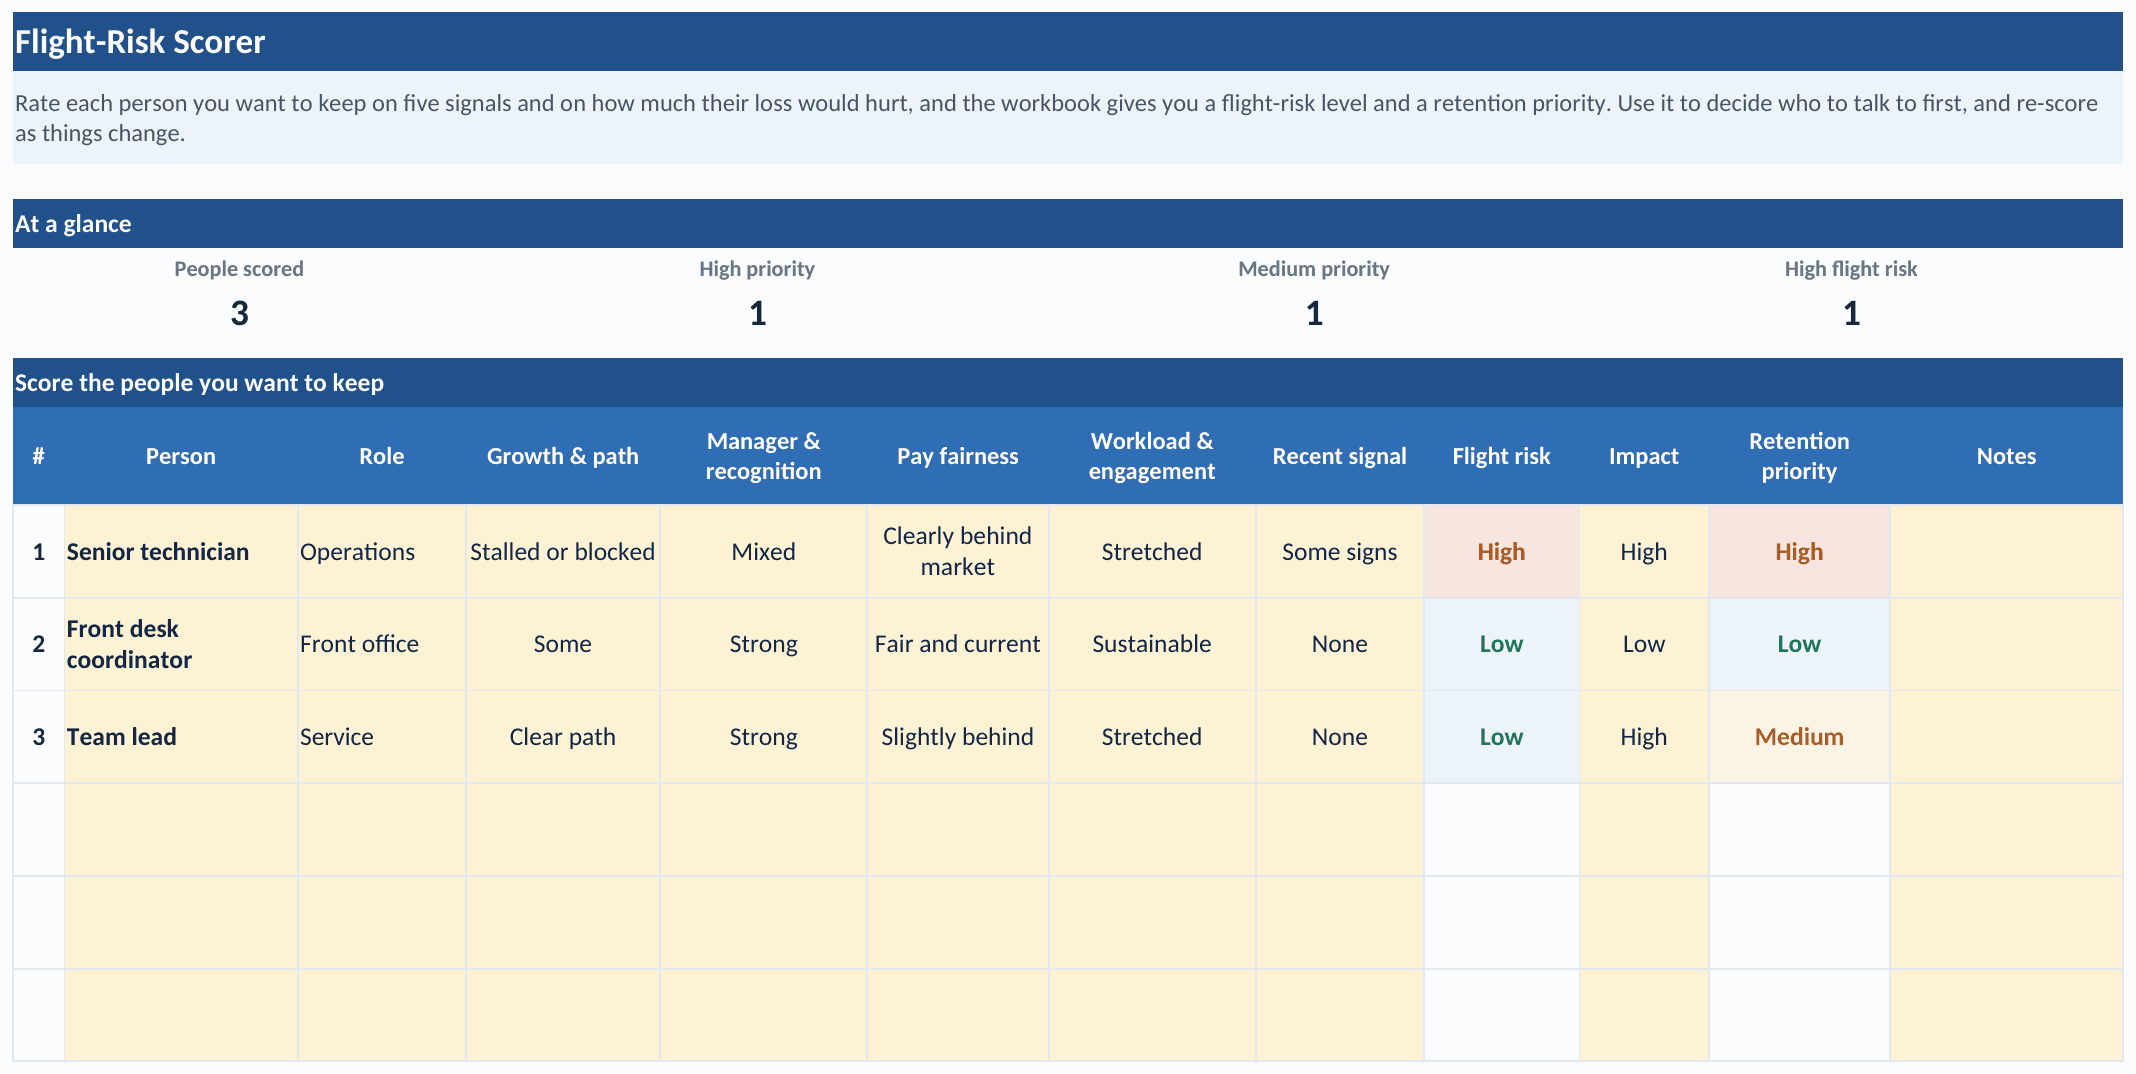Select the High retention priority cell
Viewport: 2136px width, 1074px height.
point(1799,552)
